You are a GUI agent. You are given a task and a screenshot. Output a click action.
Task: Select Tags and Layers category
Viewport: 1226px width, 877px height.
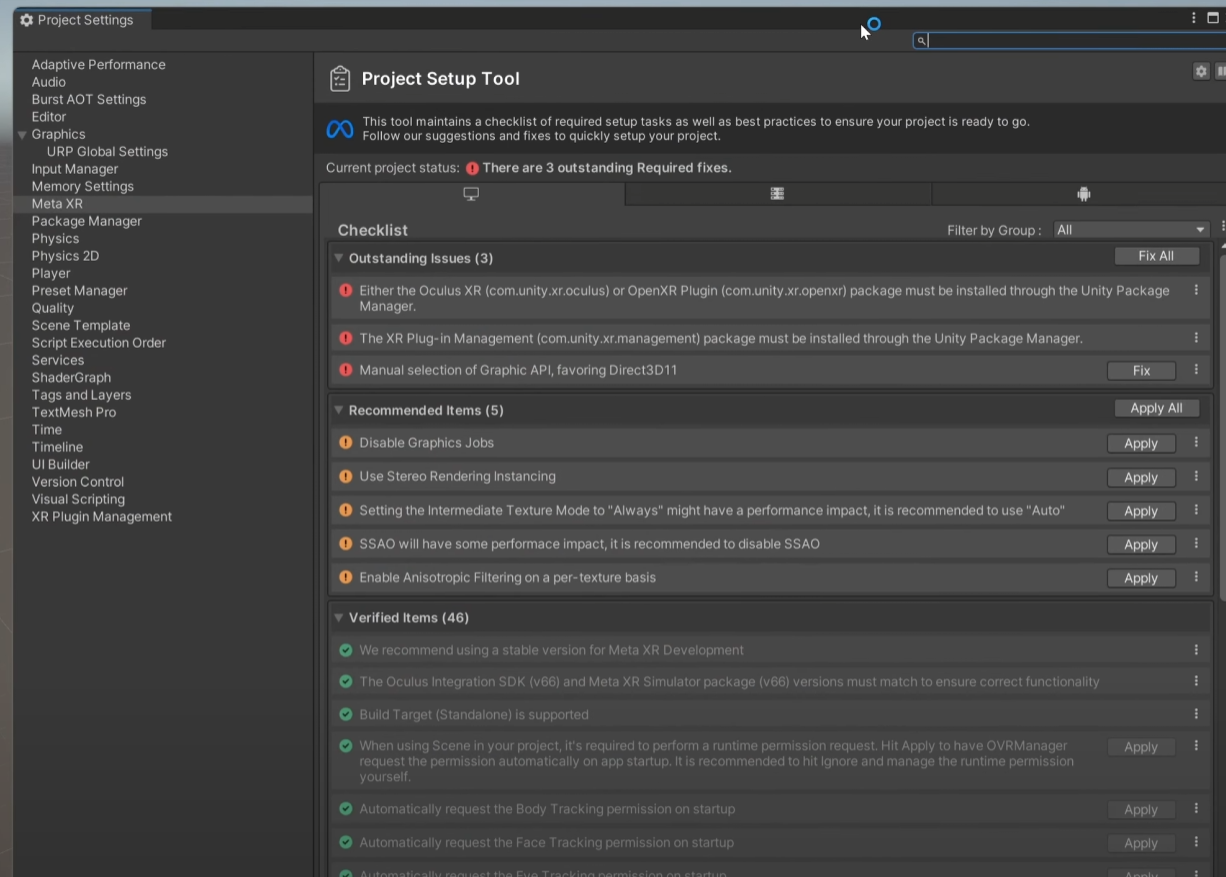click(81, 395)
